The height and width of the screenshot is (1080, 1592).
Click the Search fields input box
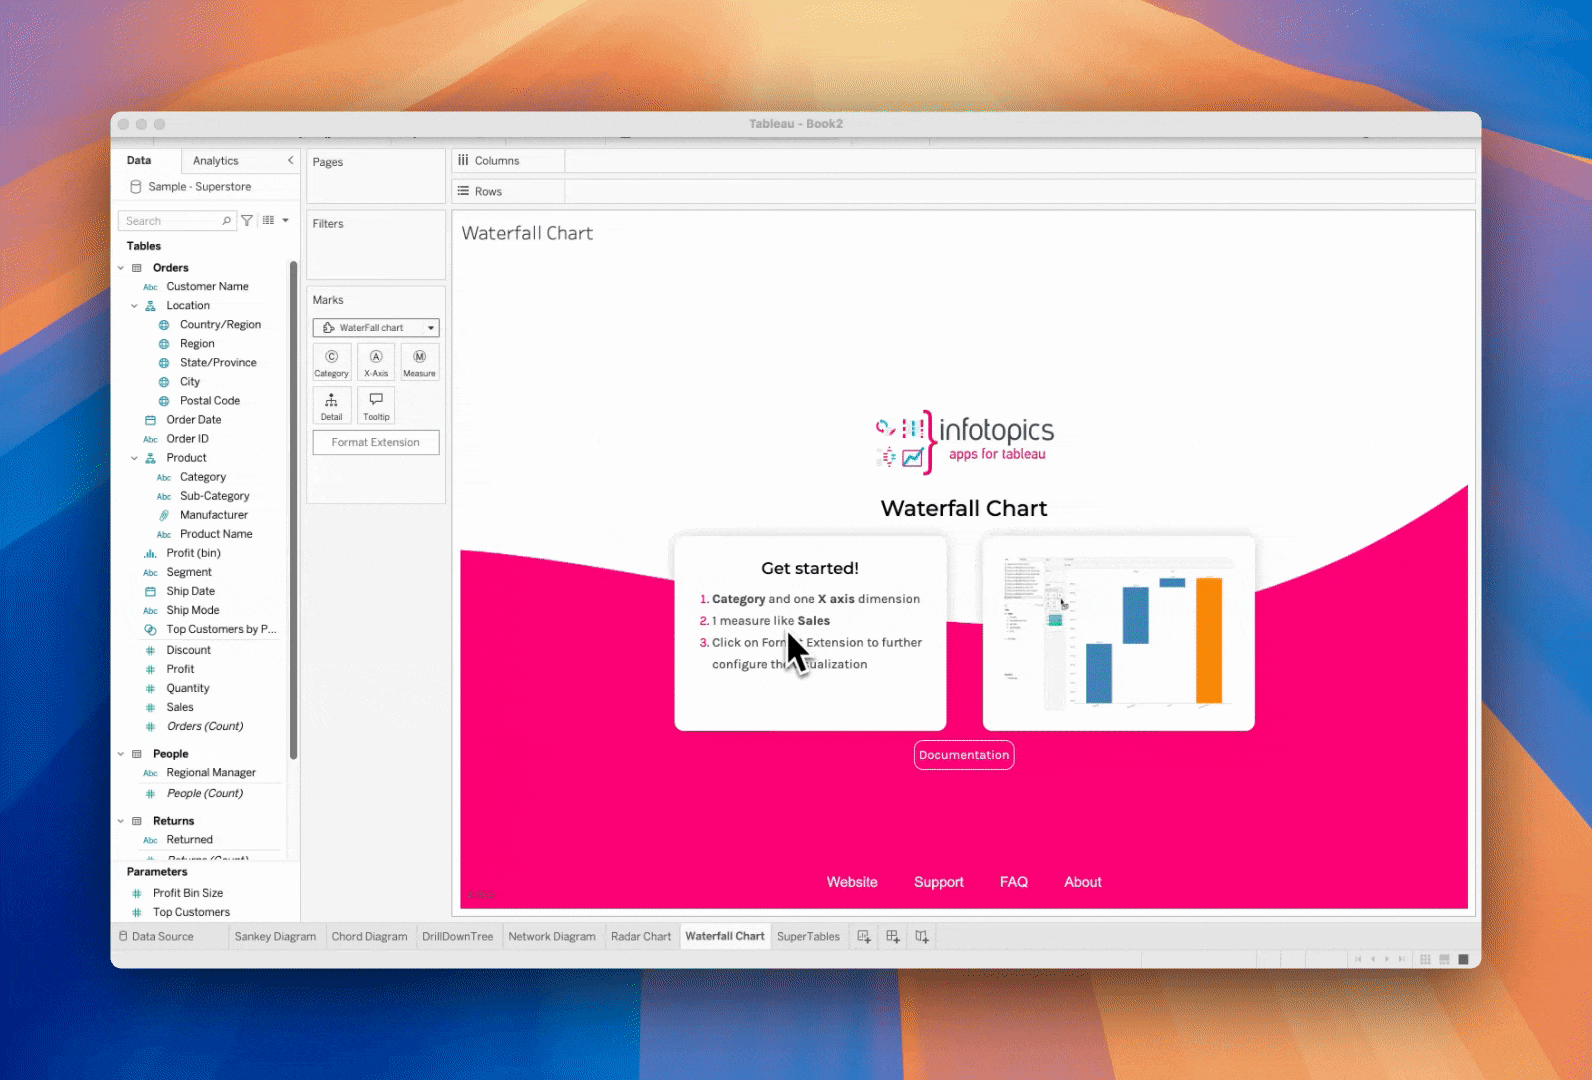point(172,221)
